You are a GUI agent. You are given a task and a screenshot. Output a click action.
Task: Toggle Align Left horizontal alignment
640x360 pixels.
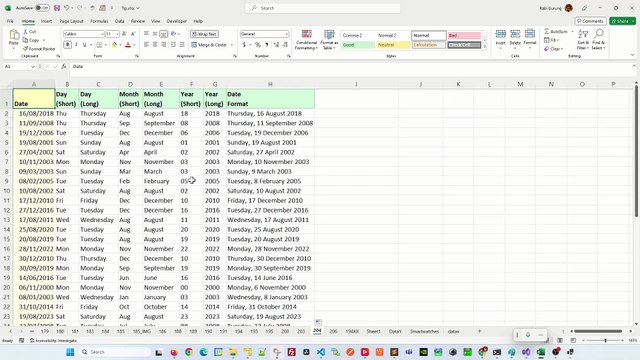pos(146,44)
